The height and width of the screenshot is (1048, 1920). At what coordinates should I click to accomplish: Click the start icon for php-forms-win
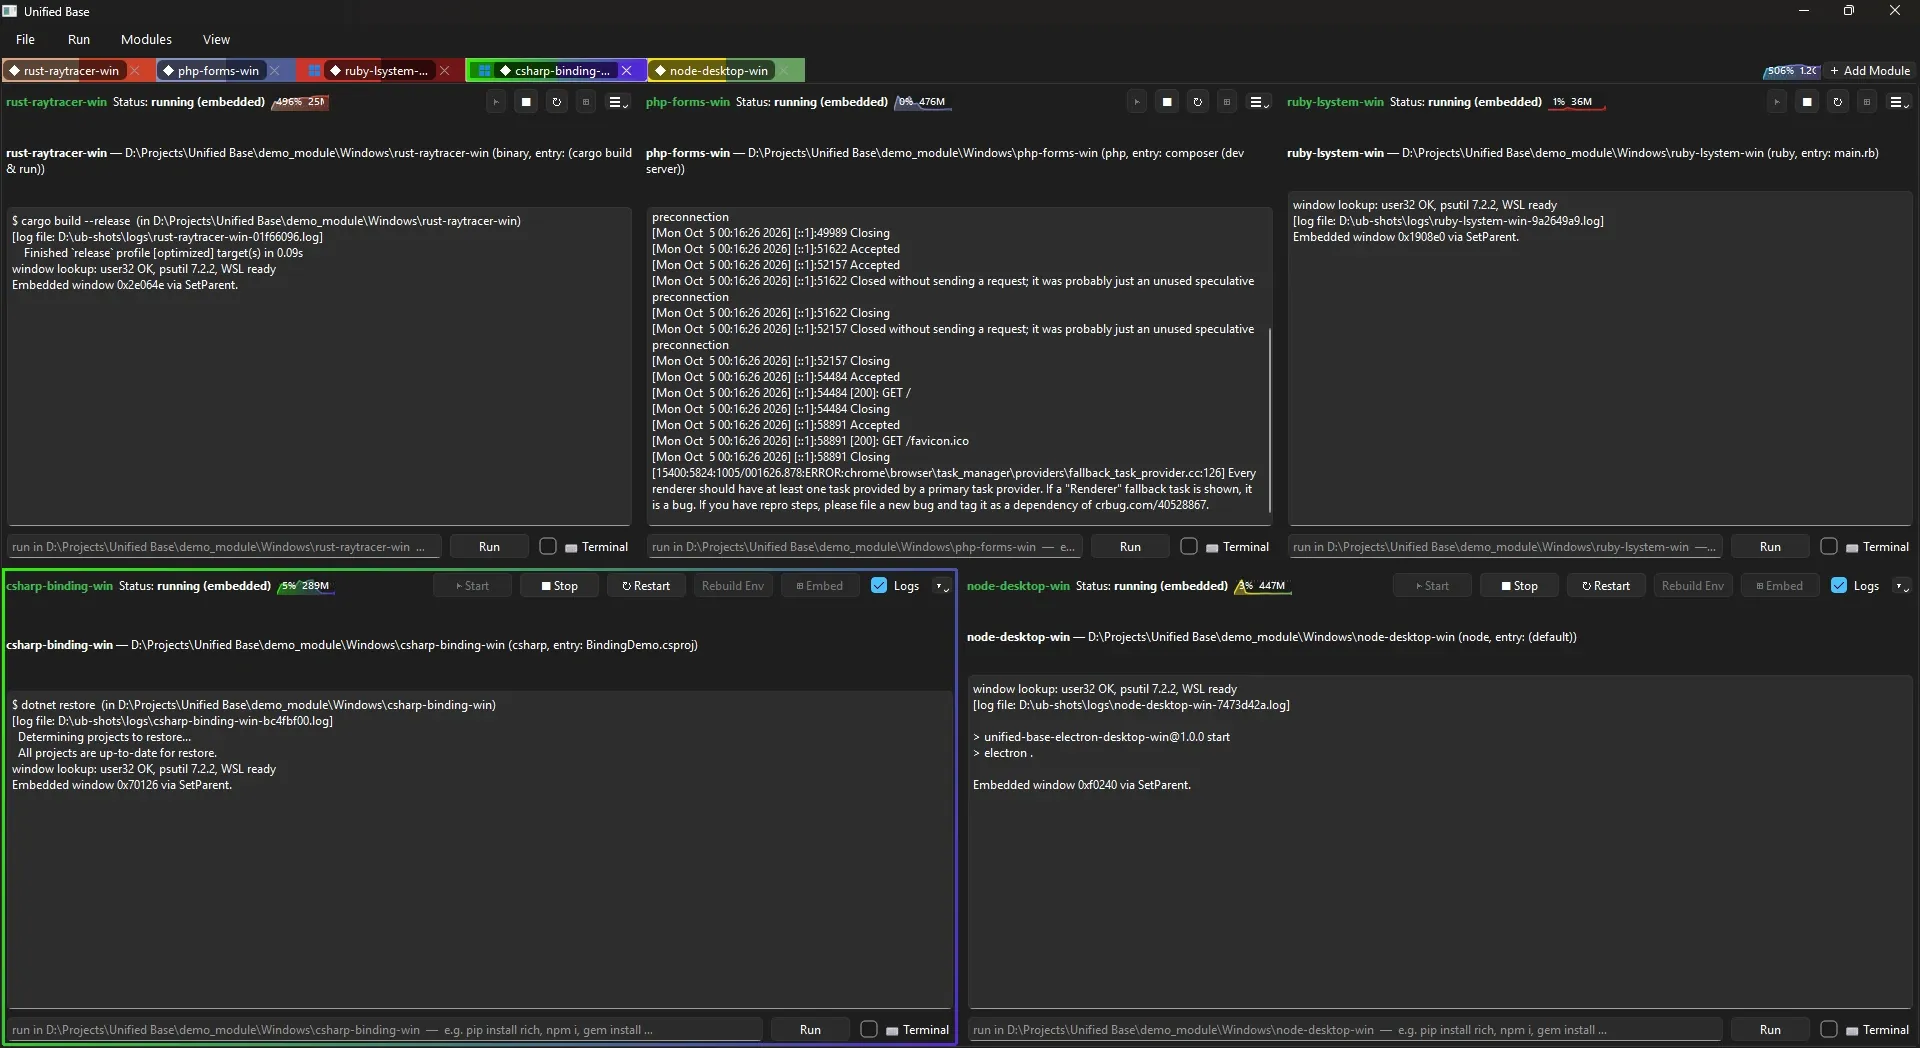[x=1137, y=102]
